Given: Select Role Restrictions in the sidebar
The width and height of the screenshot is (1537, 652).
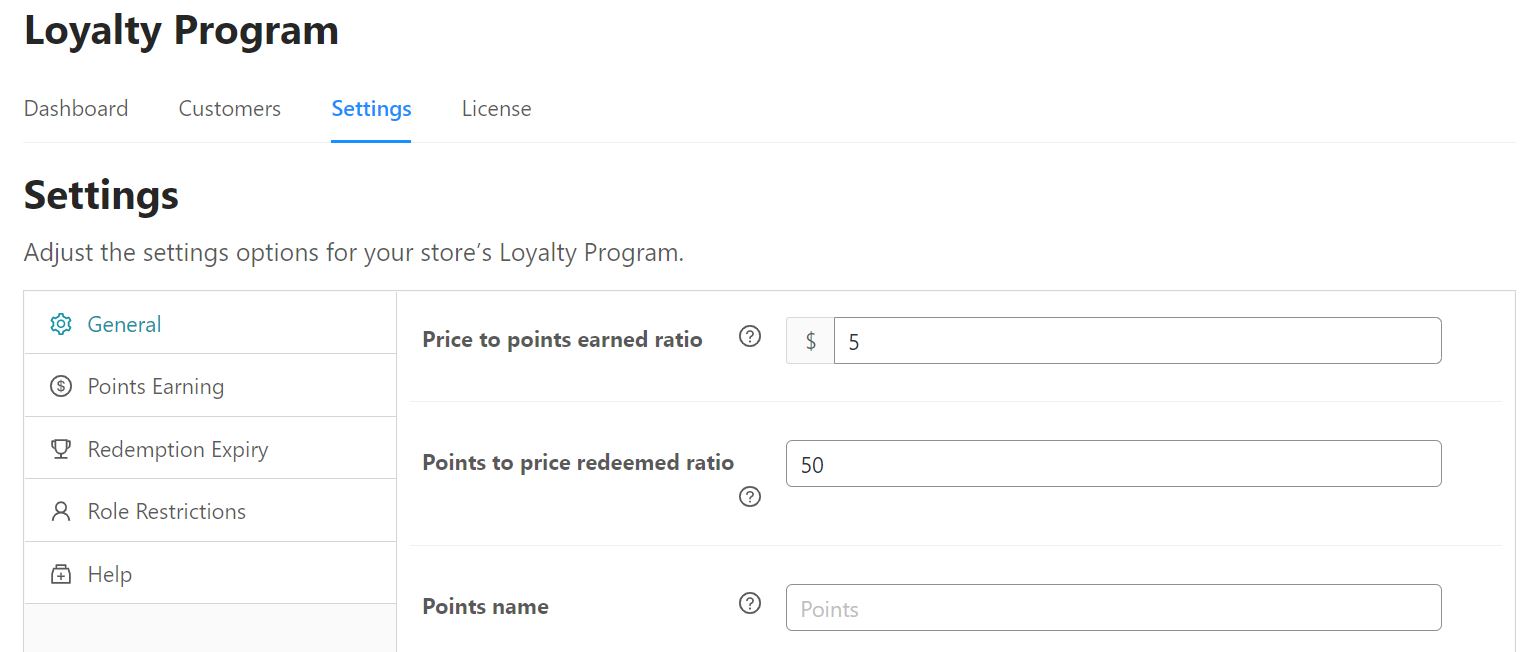Looking at the screenshot, I should click(167, 511).
